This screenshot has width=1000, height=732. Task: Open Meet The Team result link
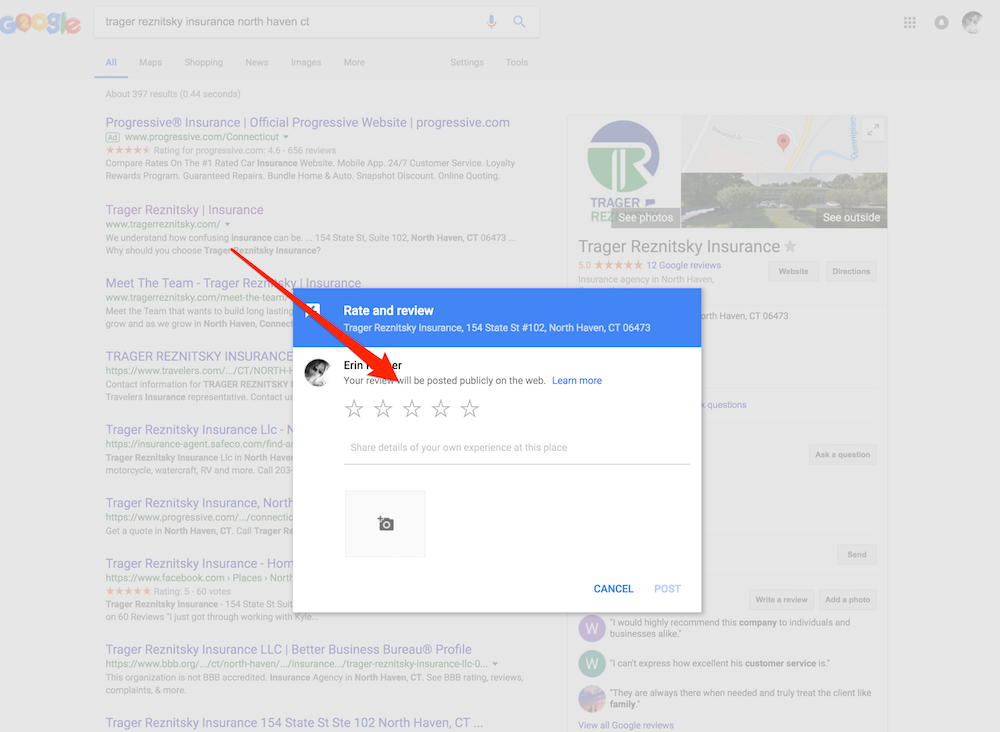tap(233, 283)
